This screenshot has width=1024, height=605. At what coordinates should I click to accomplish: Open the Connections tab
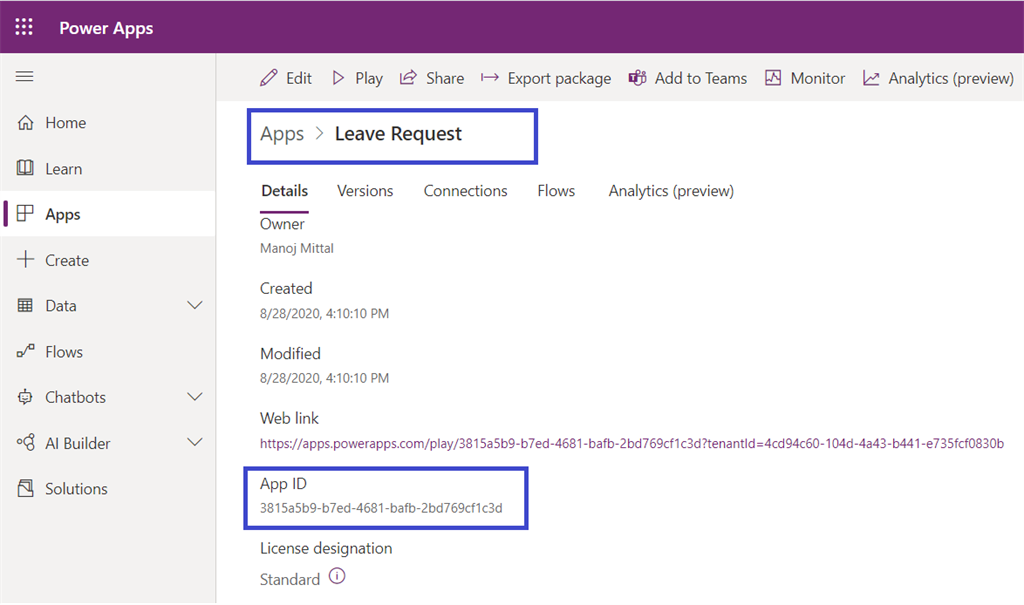(x=465, y=190)
